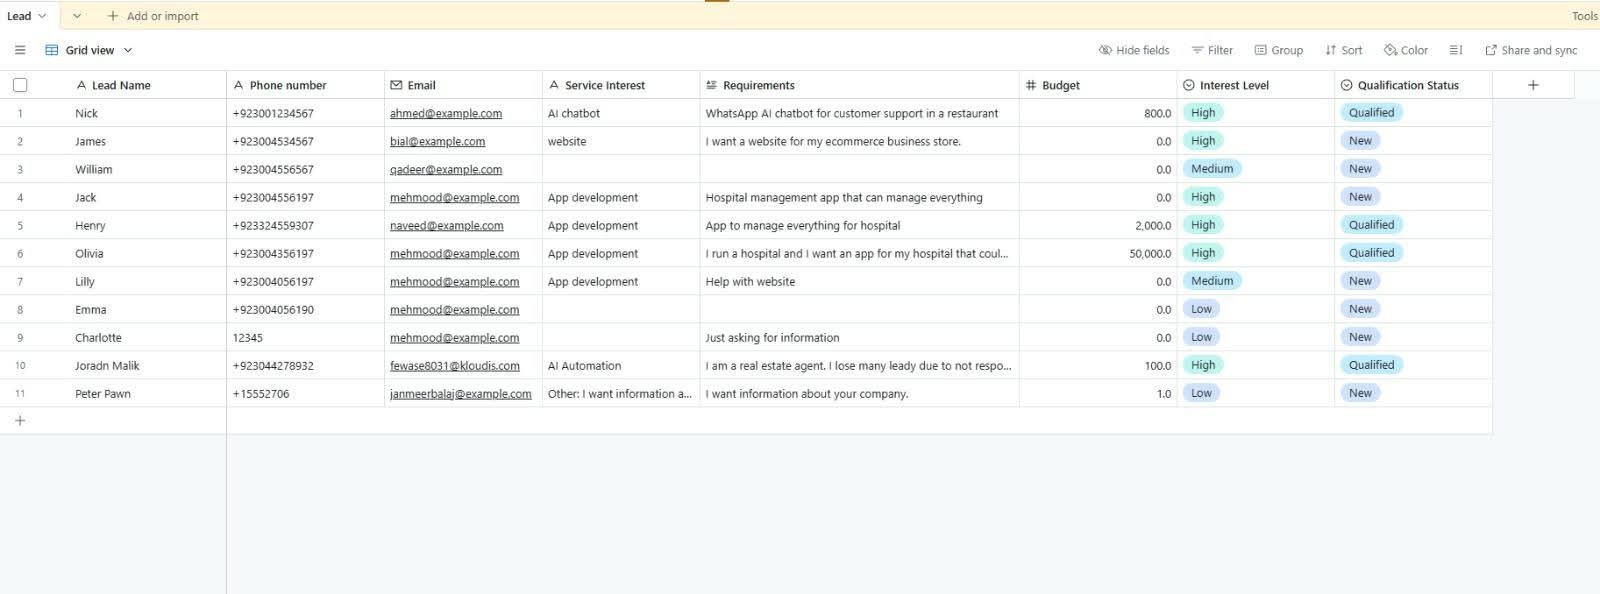Click row number 6 for Olivia

(x=20, y=253)
